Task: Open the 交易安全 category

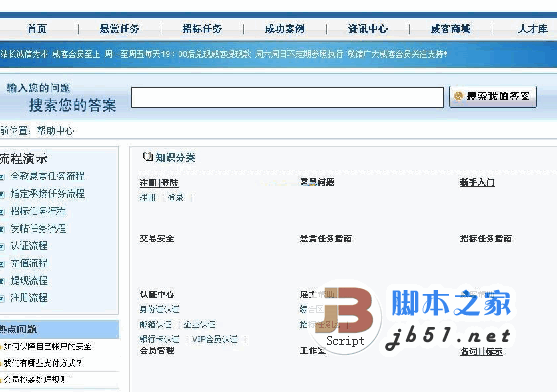Action: coord(157,238)
